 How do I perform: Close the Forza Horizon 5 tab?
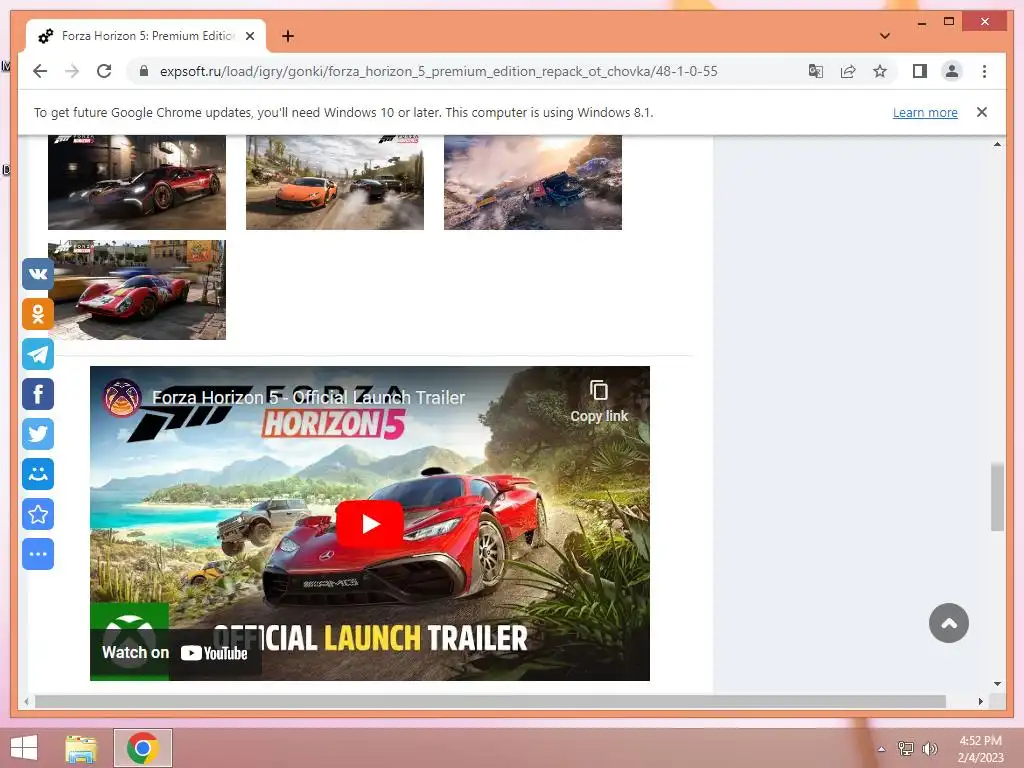(249, 36)
